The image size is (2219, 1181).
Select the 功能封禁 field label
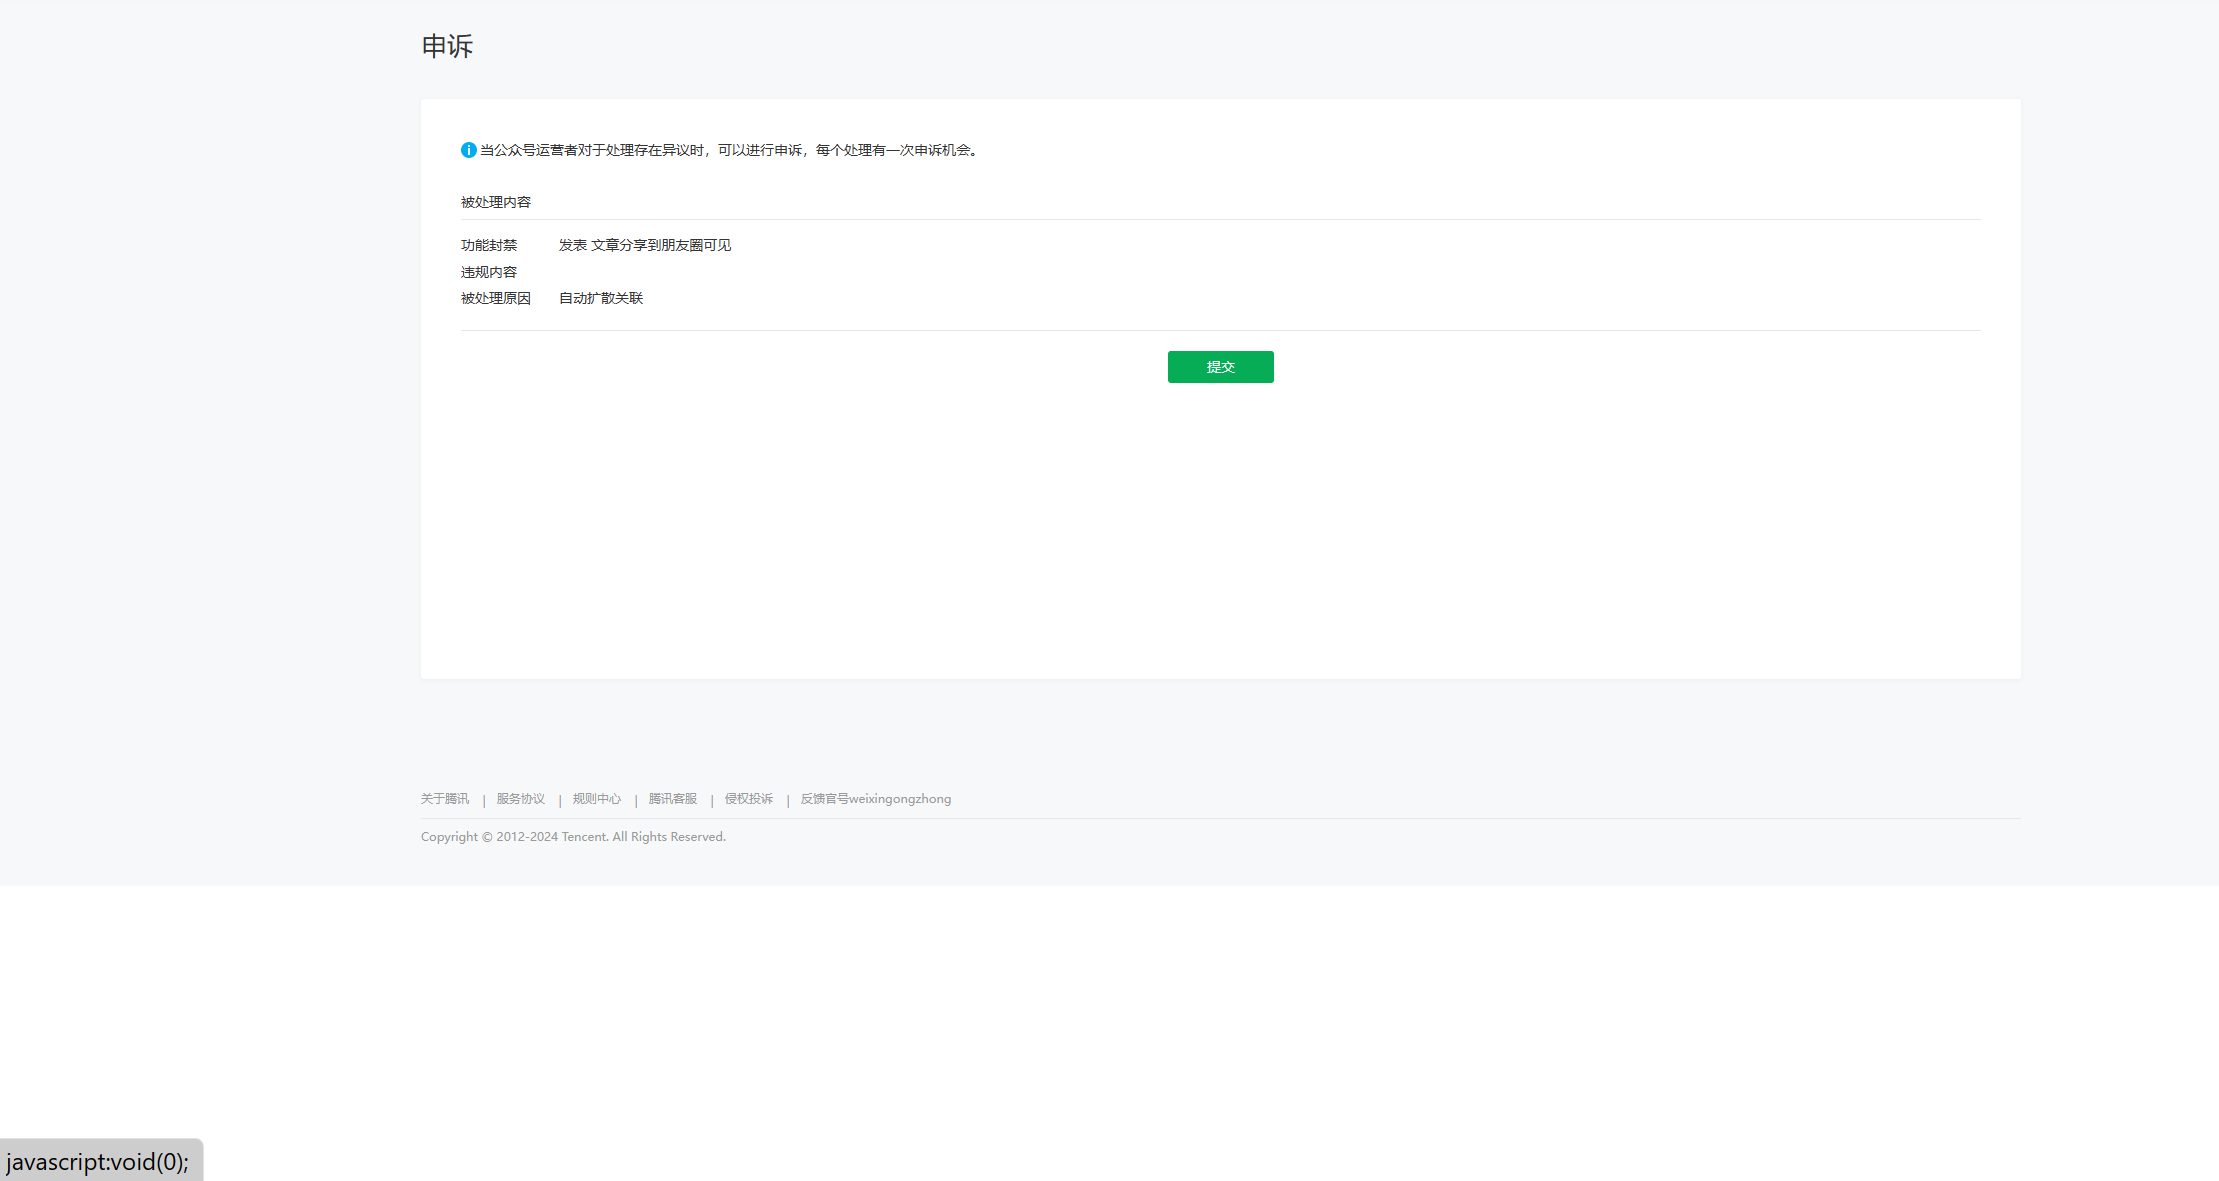(x=488, y=245)
